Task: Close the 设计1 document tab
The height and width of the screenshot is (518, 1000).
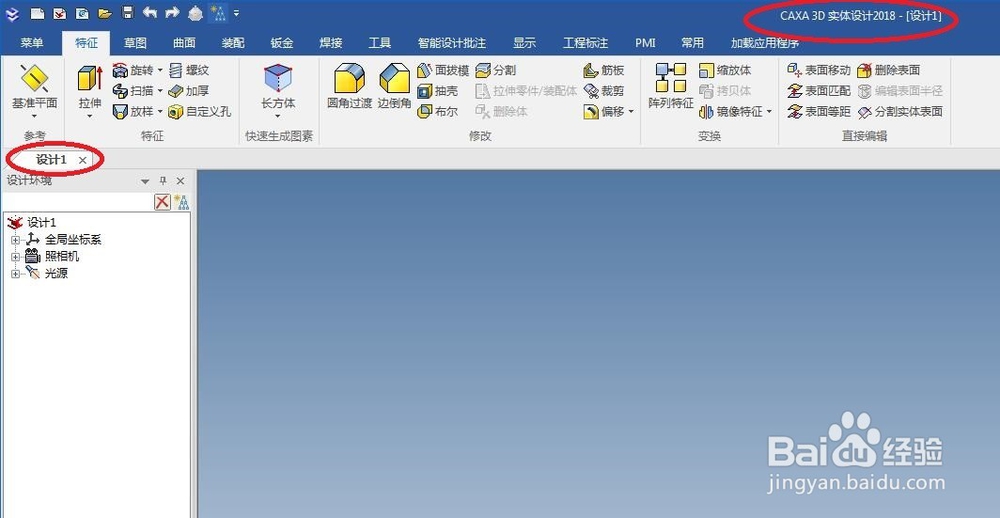Action: [82, 161]
